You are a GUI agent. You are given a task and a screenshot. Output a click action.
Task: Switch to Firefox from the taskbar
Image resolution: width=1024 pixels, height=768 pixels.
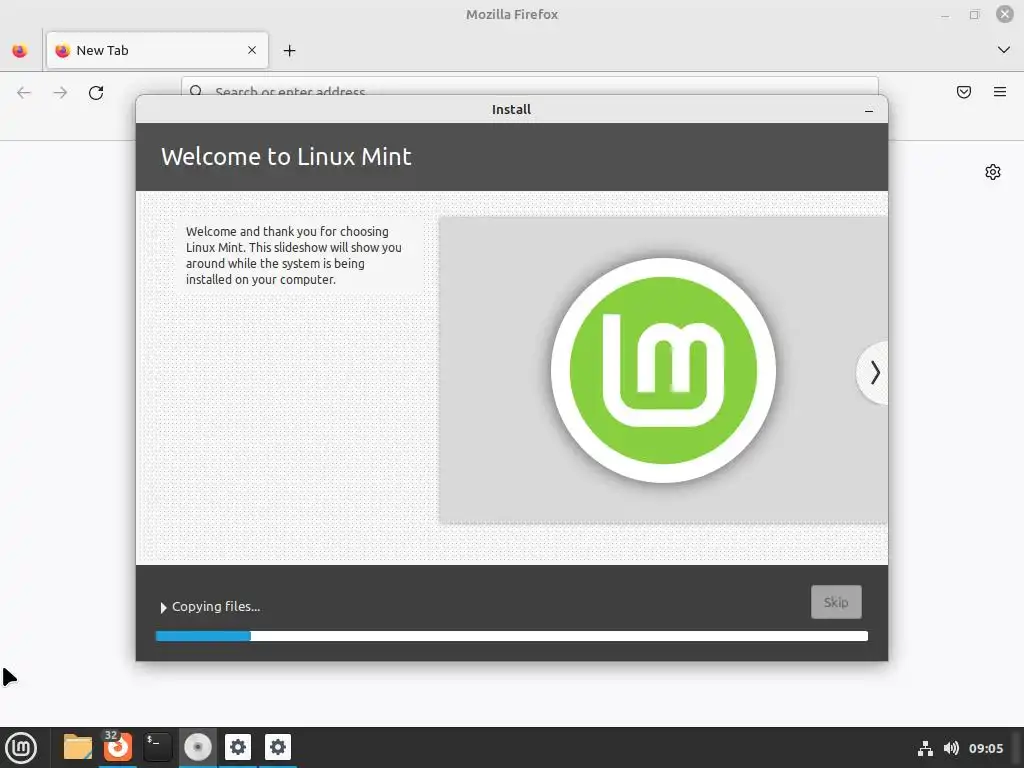(118, 747)
